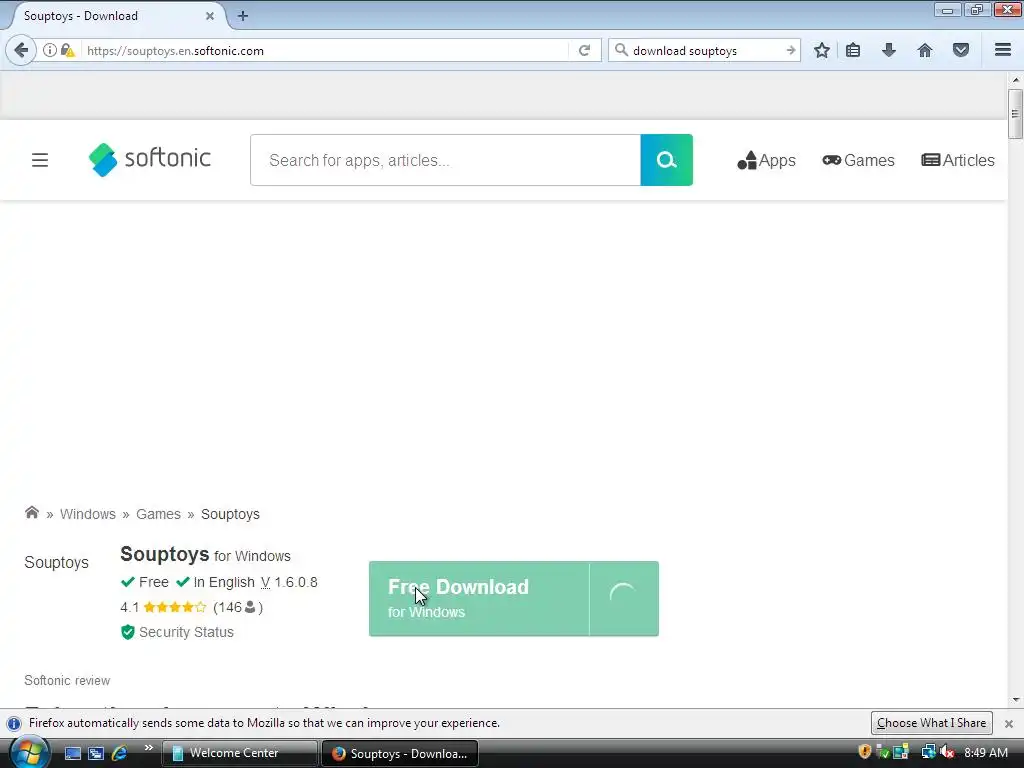The image size is (1024, 768).
Task: Click Souptoys breadcrumb text
Action: point(230,514)
